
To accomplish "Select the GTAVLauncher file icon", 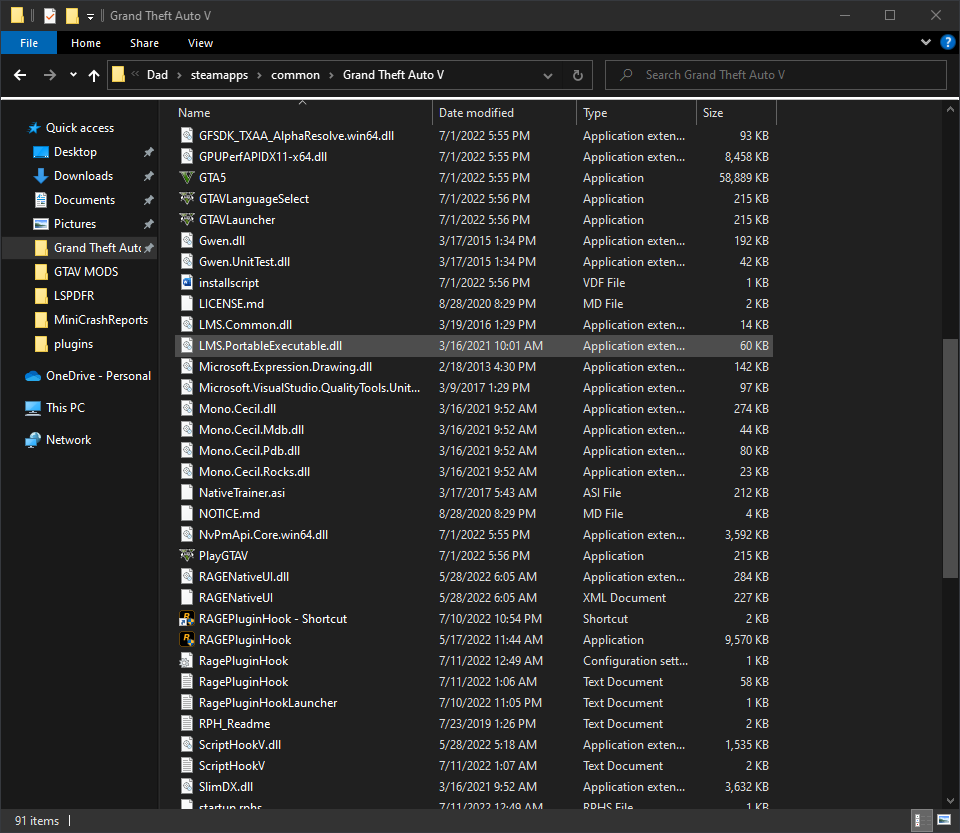I will tap(187, 219).
